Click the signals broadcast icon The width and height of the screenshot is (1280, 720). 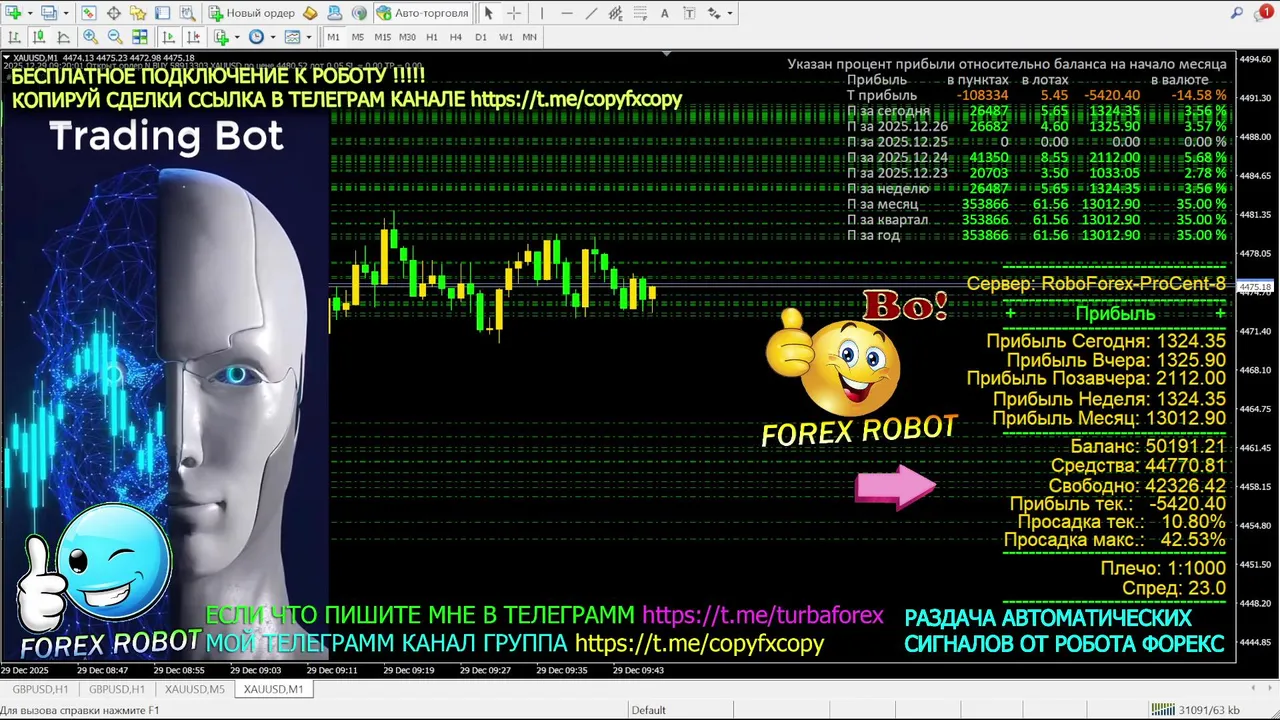tap(358, 13)
